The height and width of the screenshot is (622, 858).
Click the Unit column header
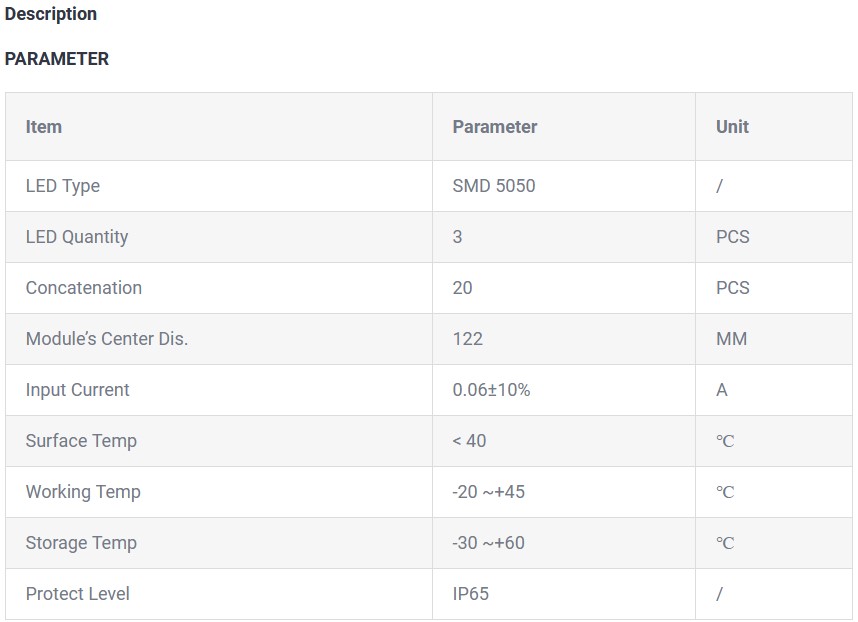pyautogui.click(x=732, y=127)
